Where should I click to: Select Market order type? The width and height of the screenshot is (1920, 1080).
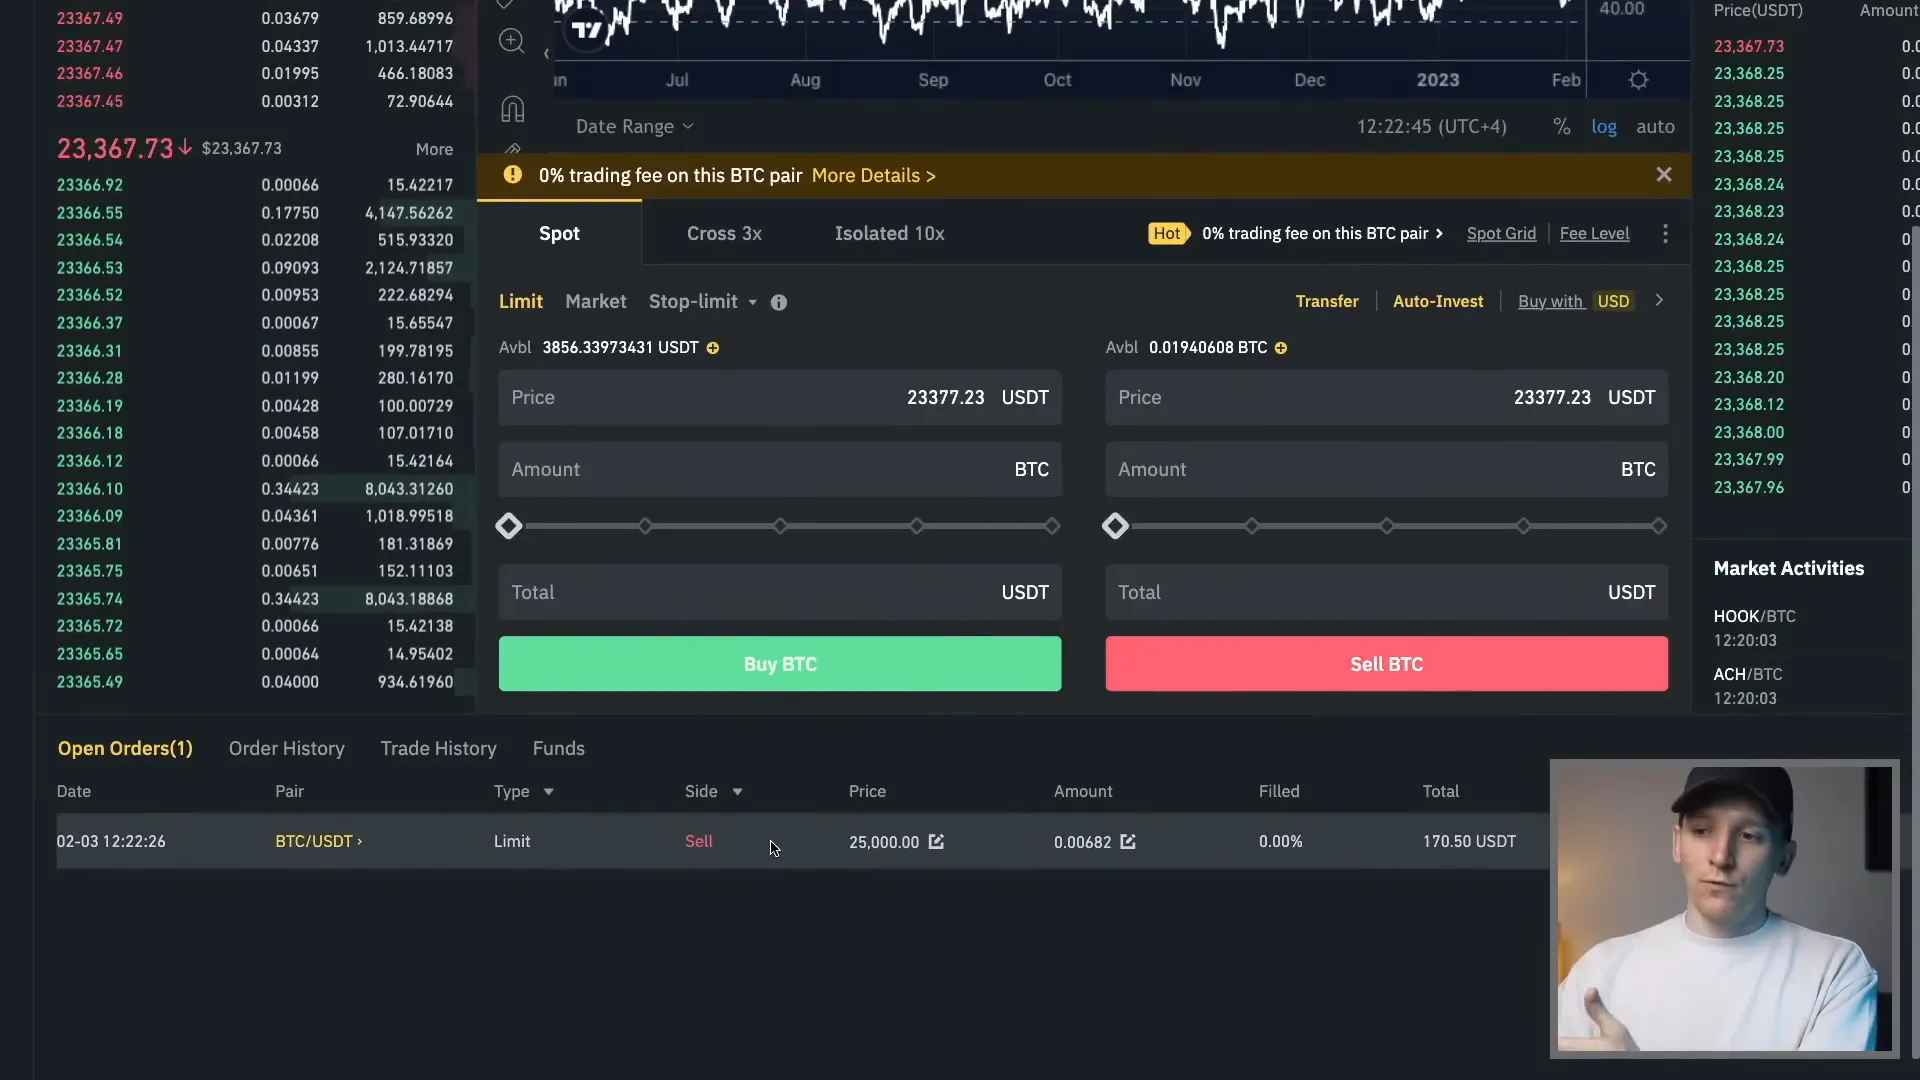(596, 302)
